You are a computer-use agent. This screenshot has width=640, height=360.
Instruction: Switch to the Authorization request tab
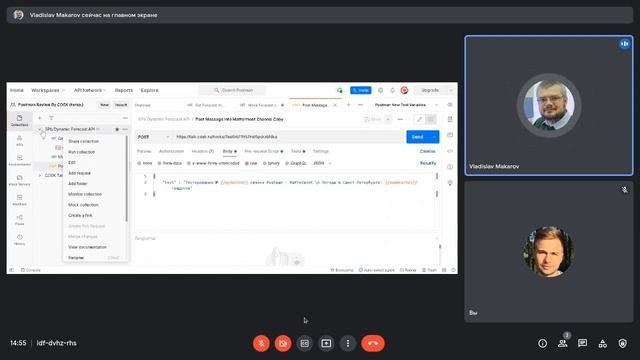171,151
